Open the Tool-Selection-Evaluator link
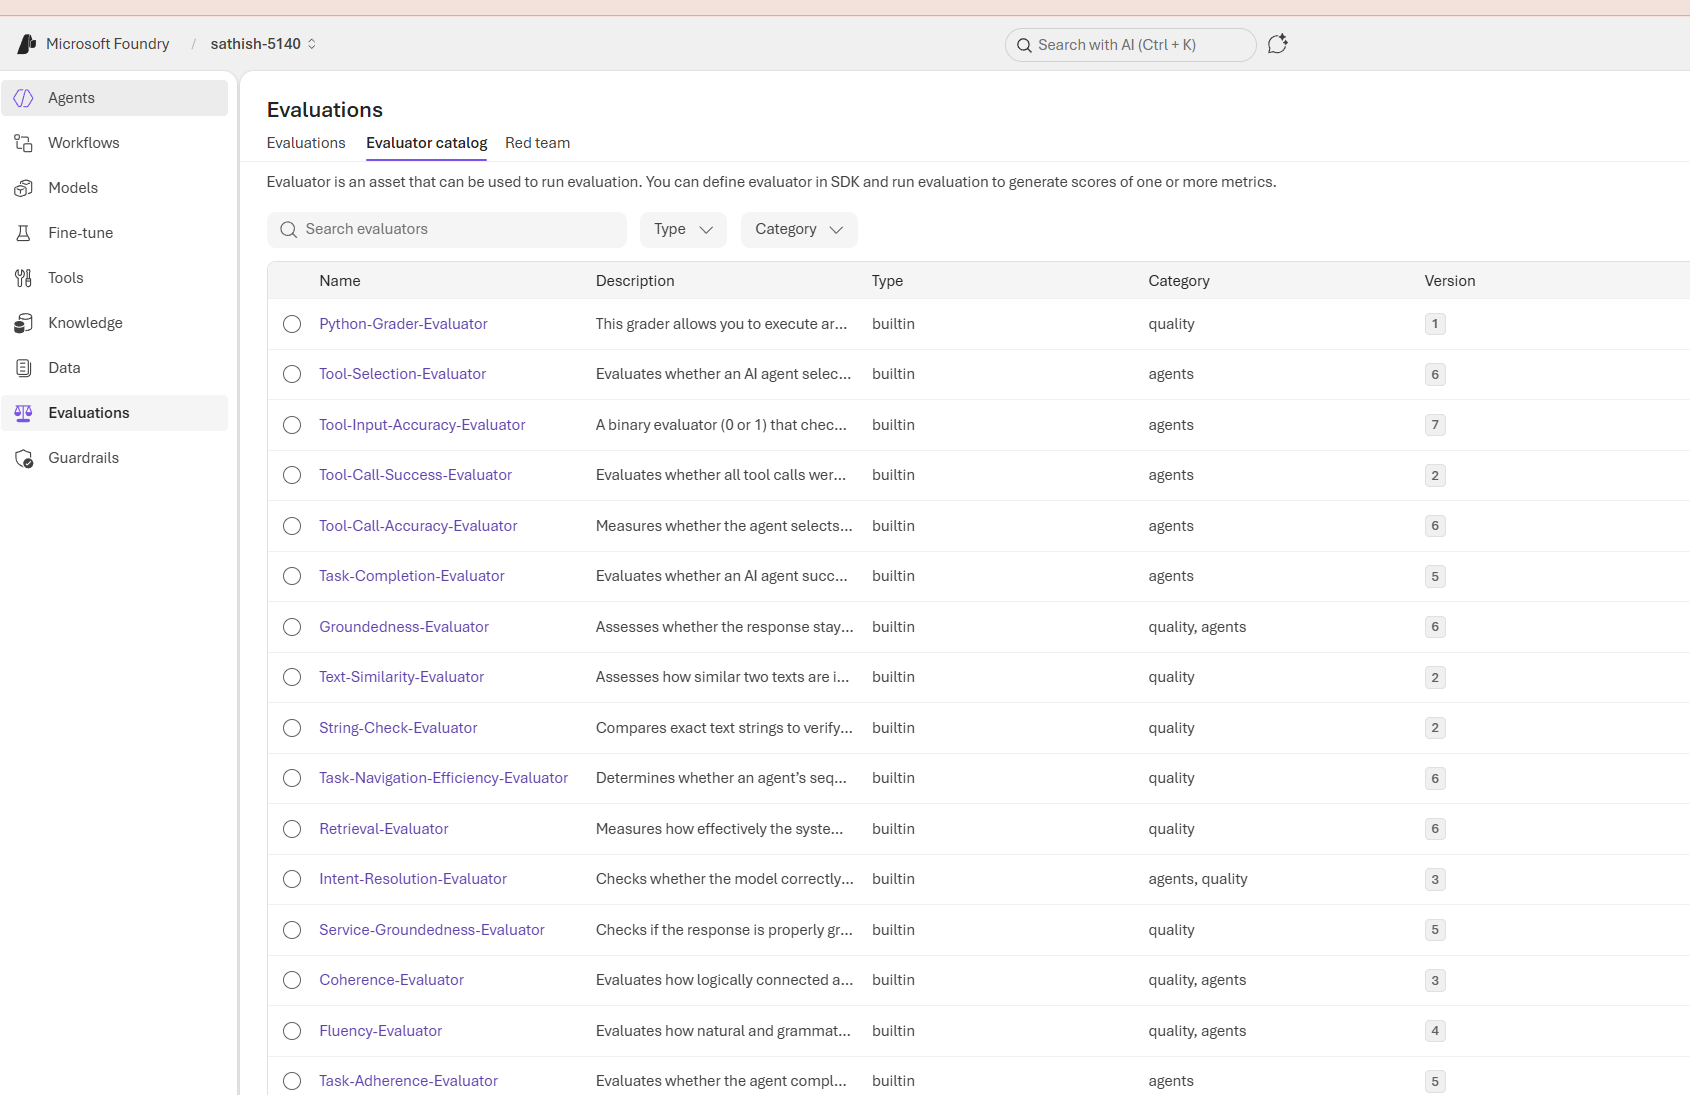 402,374
